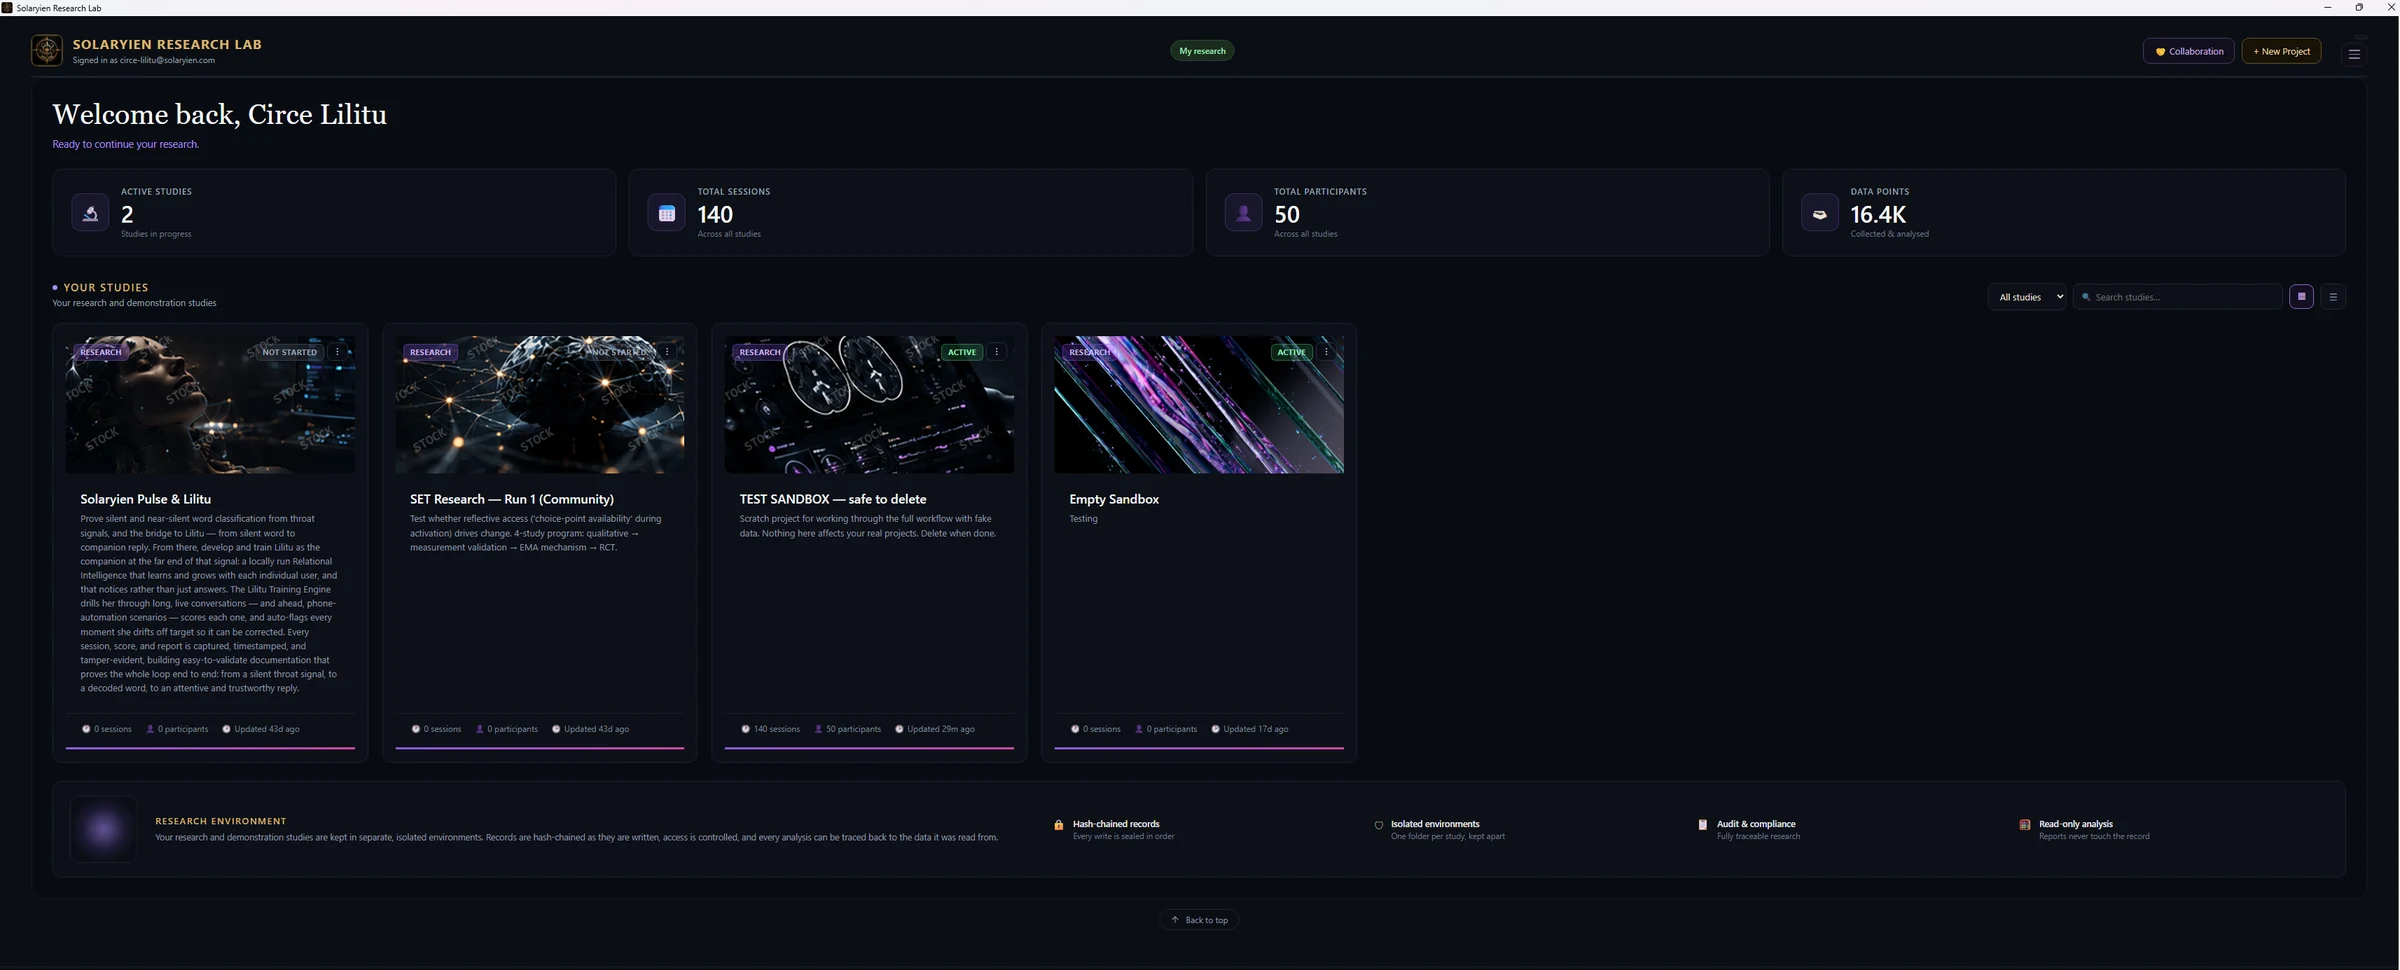
Task: Click the Hash-chained records lock icon
Action: [1059, 825]
